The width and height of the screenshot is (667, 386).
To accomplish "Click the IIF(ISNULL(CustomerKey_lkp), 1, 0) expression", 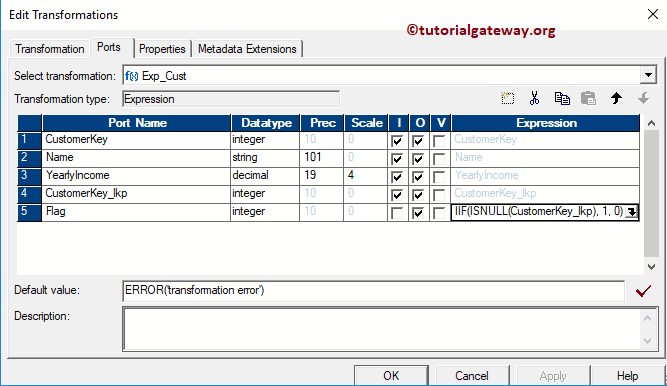I will click(539, 211).
